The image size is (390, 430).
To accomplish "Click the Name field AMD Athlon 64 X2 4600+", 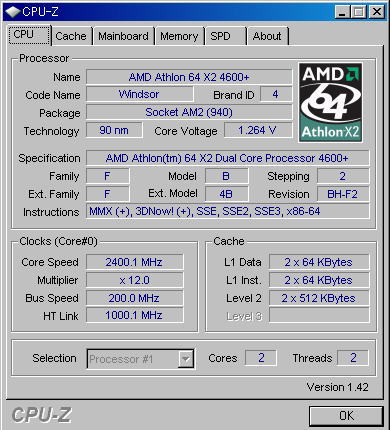I will click(x=189, y=77).
